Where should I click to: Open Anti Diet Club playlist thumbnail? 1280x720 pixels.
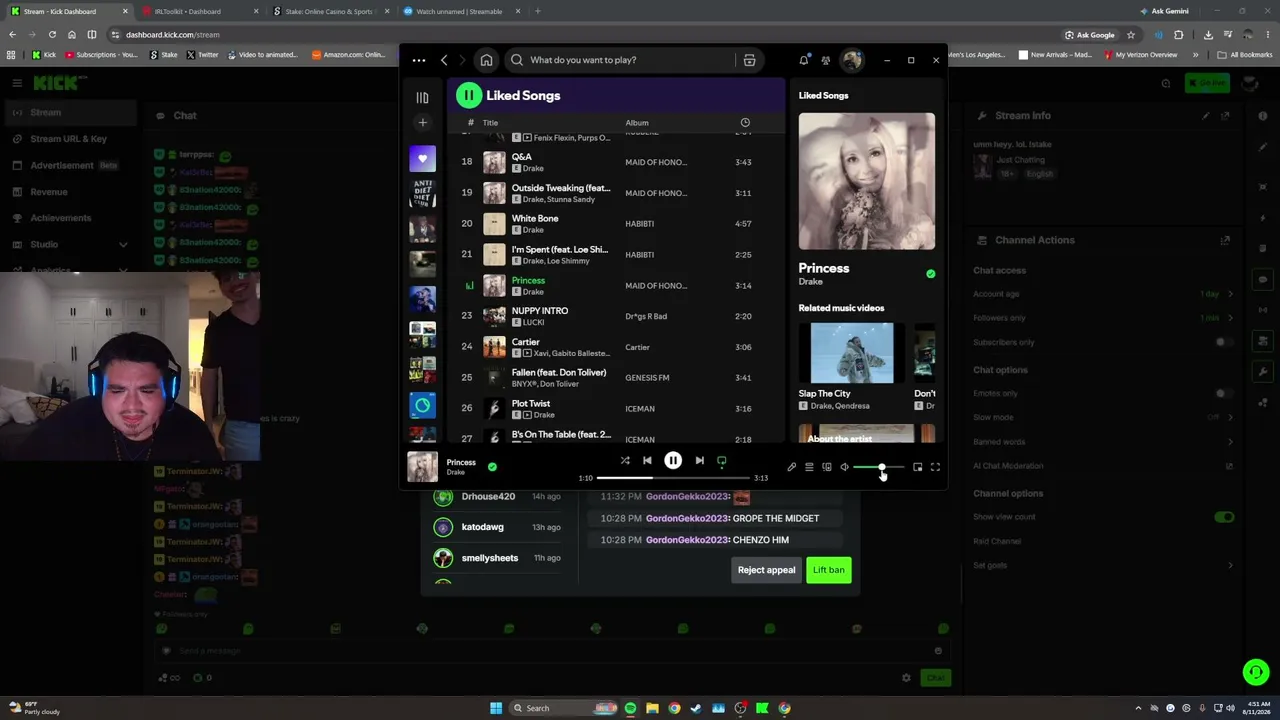pos(422,193)
